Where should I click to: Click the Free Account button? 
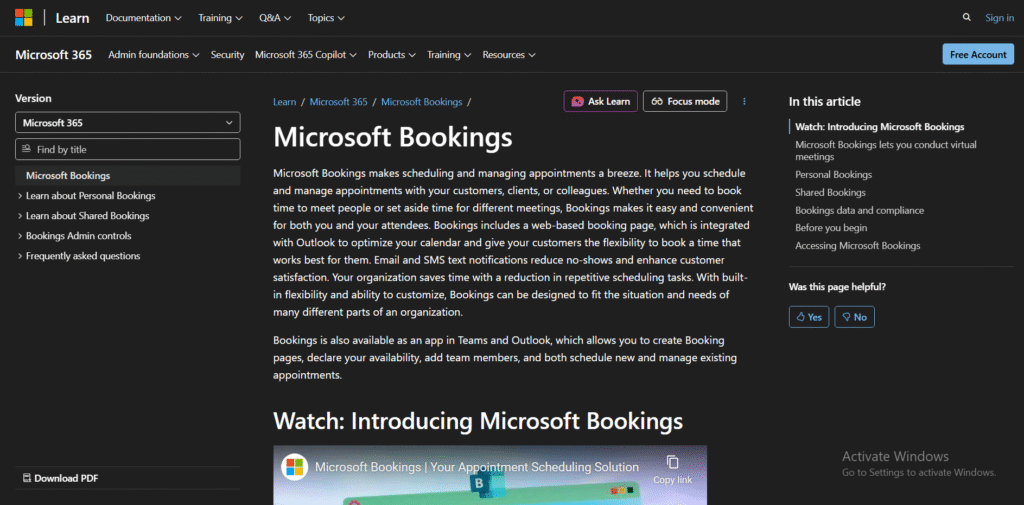point(977,55)
